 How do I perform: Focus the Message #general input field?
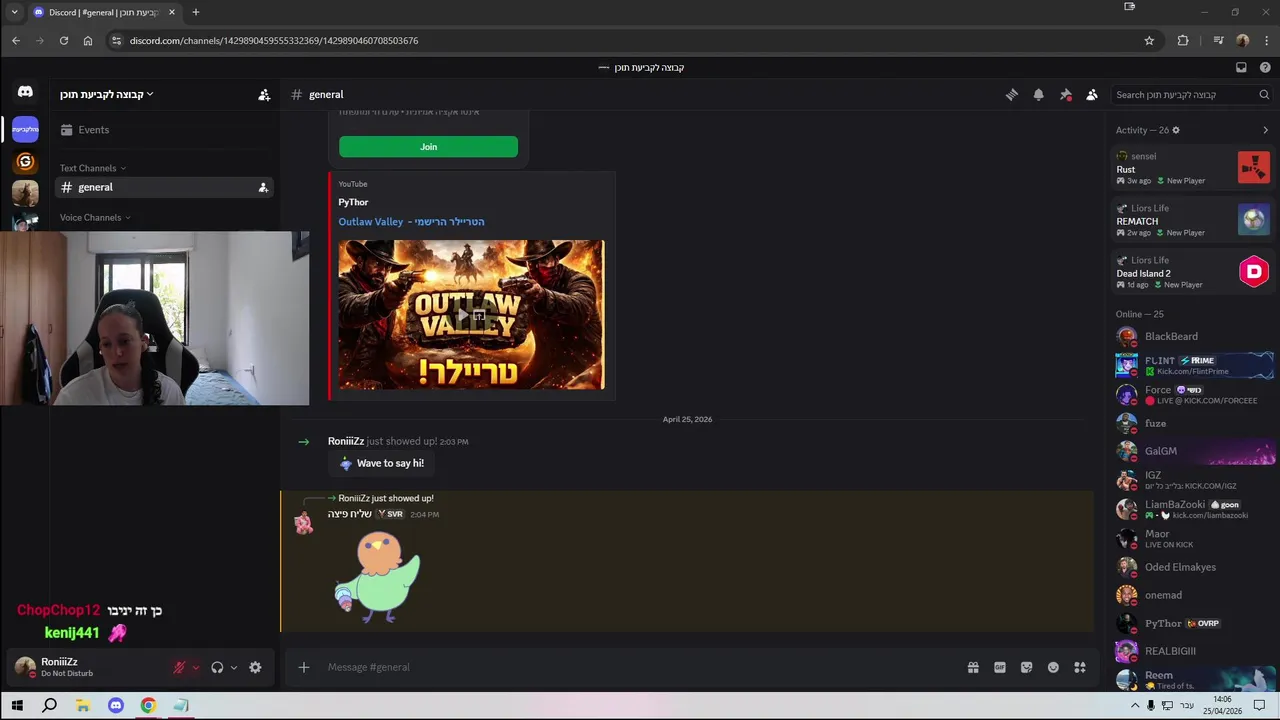pos(640,667)
